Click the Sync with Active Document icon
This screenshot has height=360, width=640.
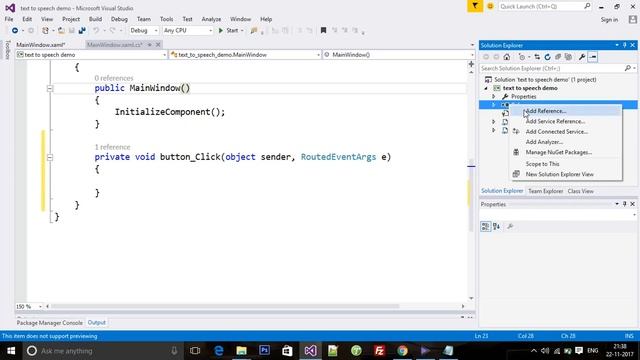pos(537,57)
